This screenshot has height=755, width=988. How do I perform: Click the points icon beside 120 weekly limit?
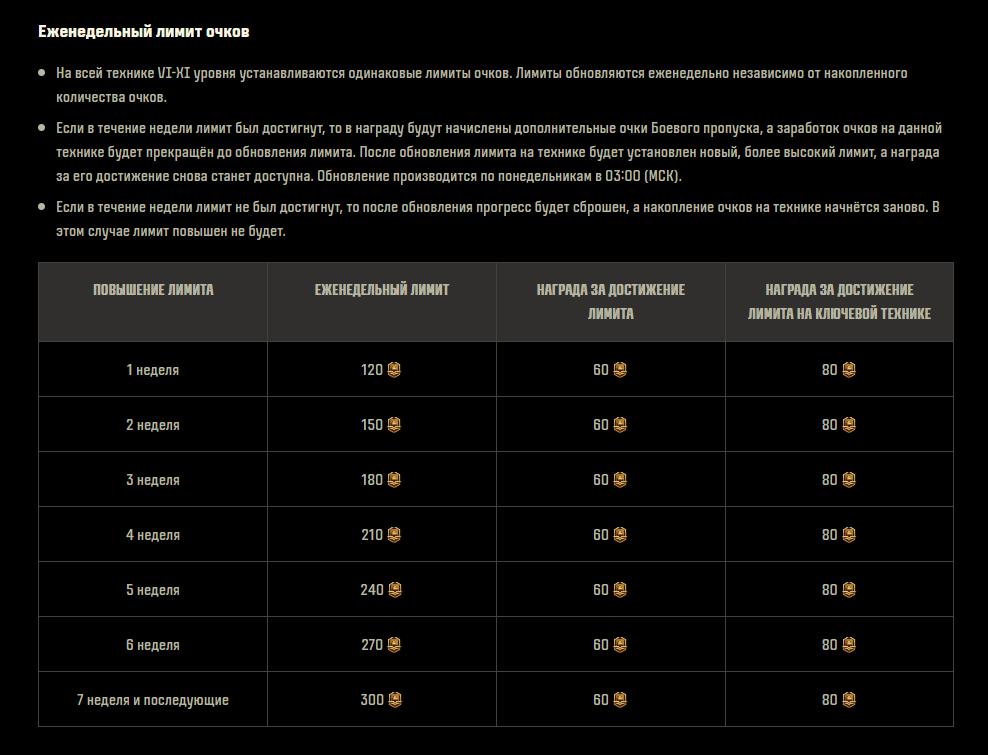394,370
